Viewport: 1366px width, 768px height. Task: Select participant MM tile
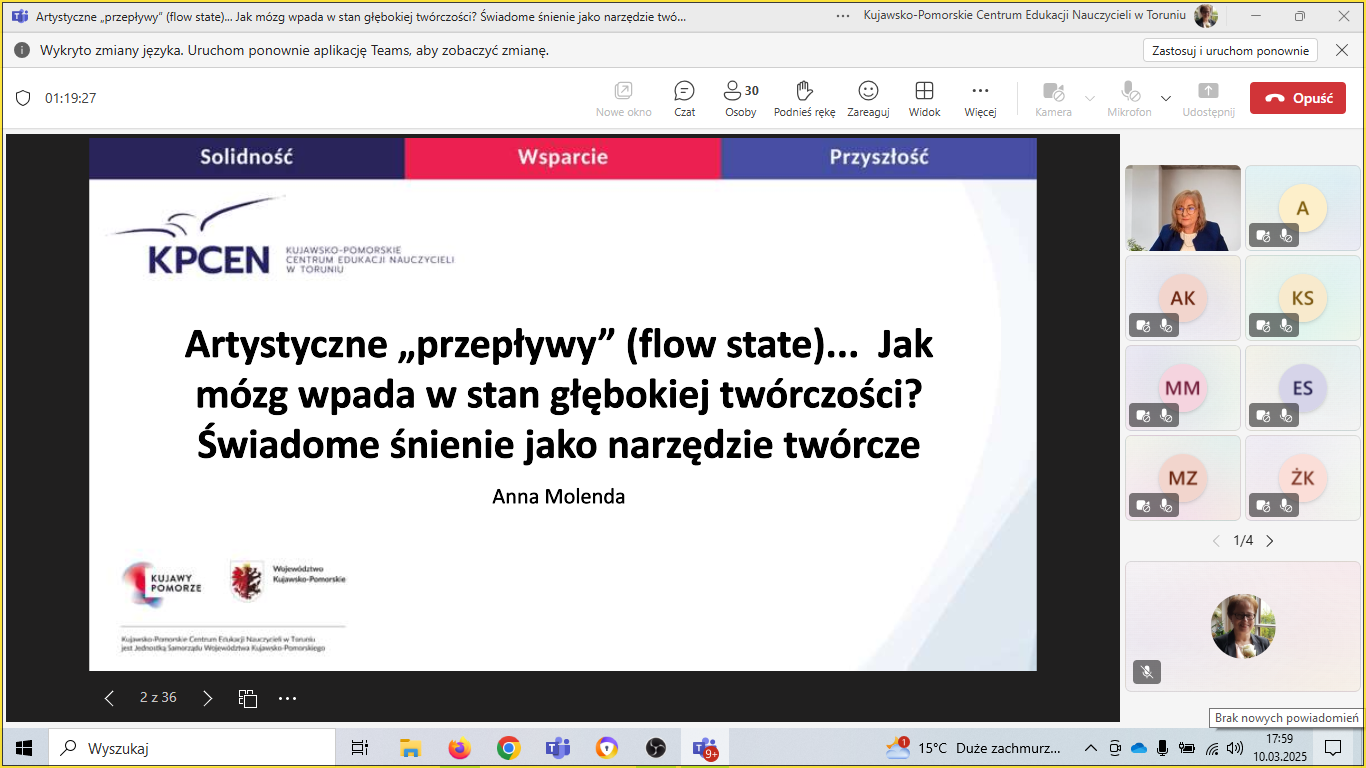pyautogui.click(x=1183, y=388)
